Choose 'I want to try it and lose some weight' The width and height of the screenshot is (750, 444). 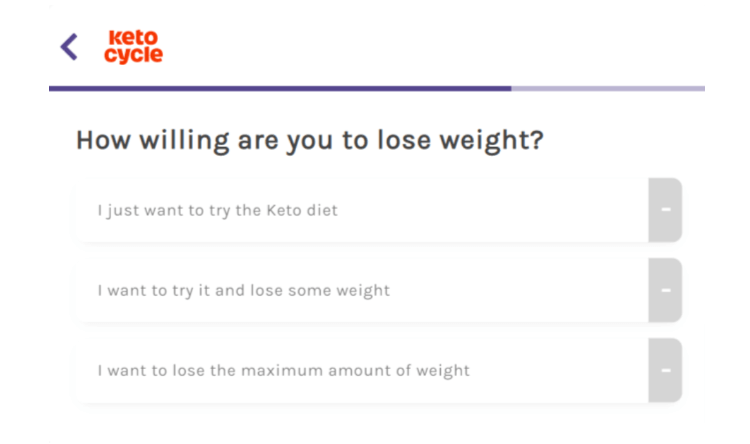[244, 290]
